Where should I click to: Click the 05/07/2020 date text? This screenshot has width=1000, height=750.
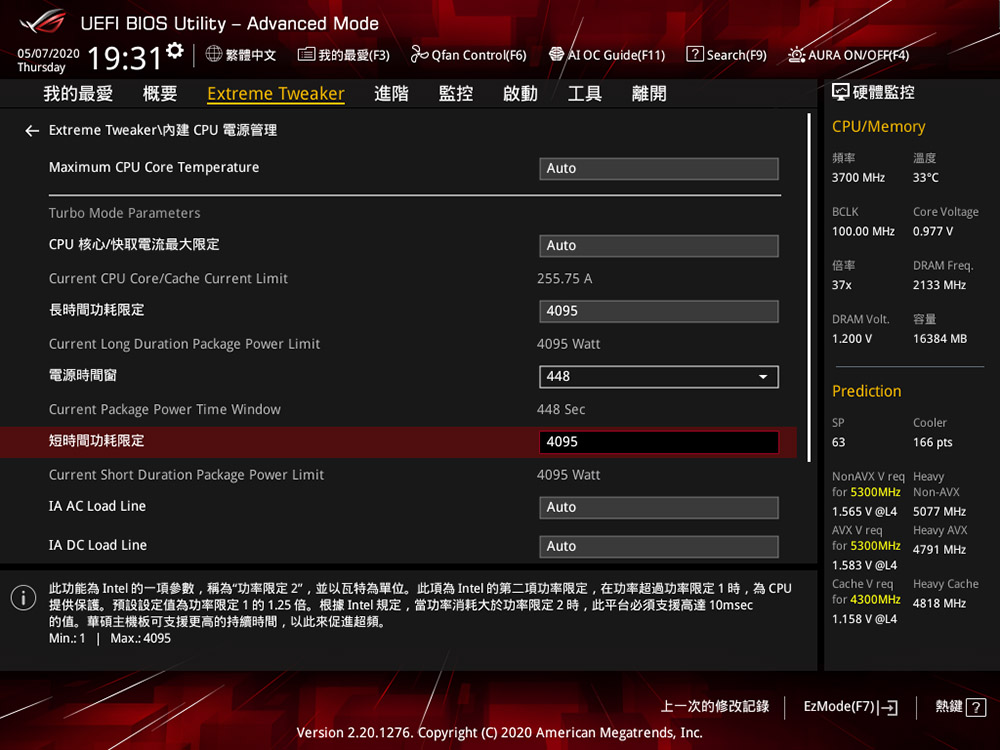tap(48, 54)
